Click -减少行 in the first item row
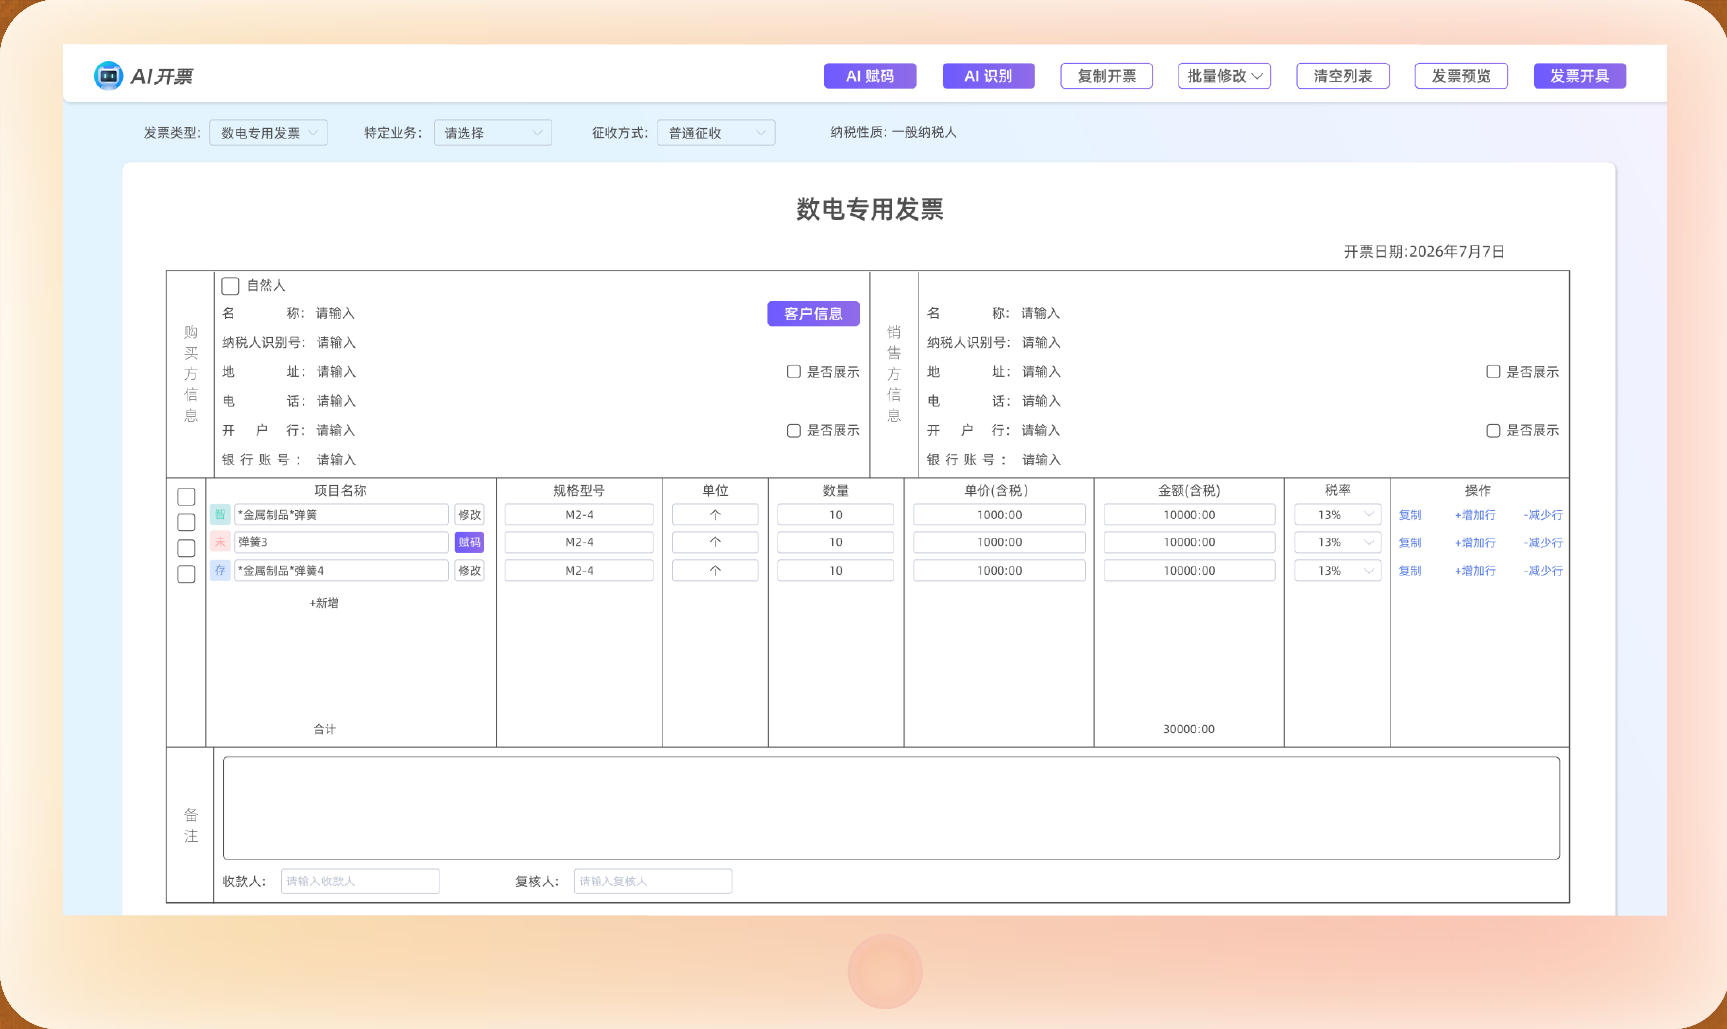The image size is (1727, 1029). (1543, 515)
